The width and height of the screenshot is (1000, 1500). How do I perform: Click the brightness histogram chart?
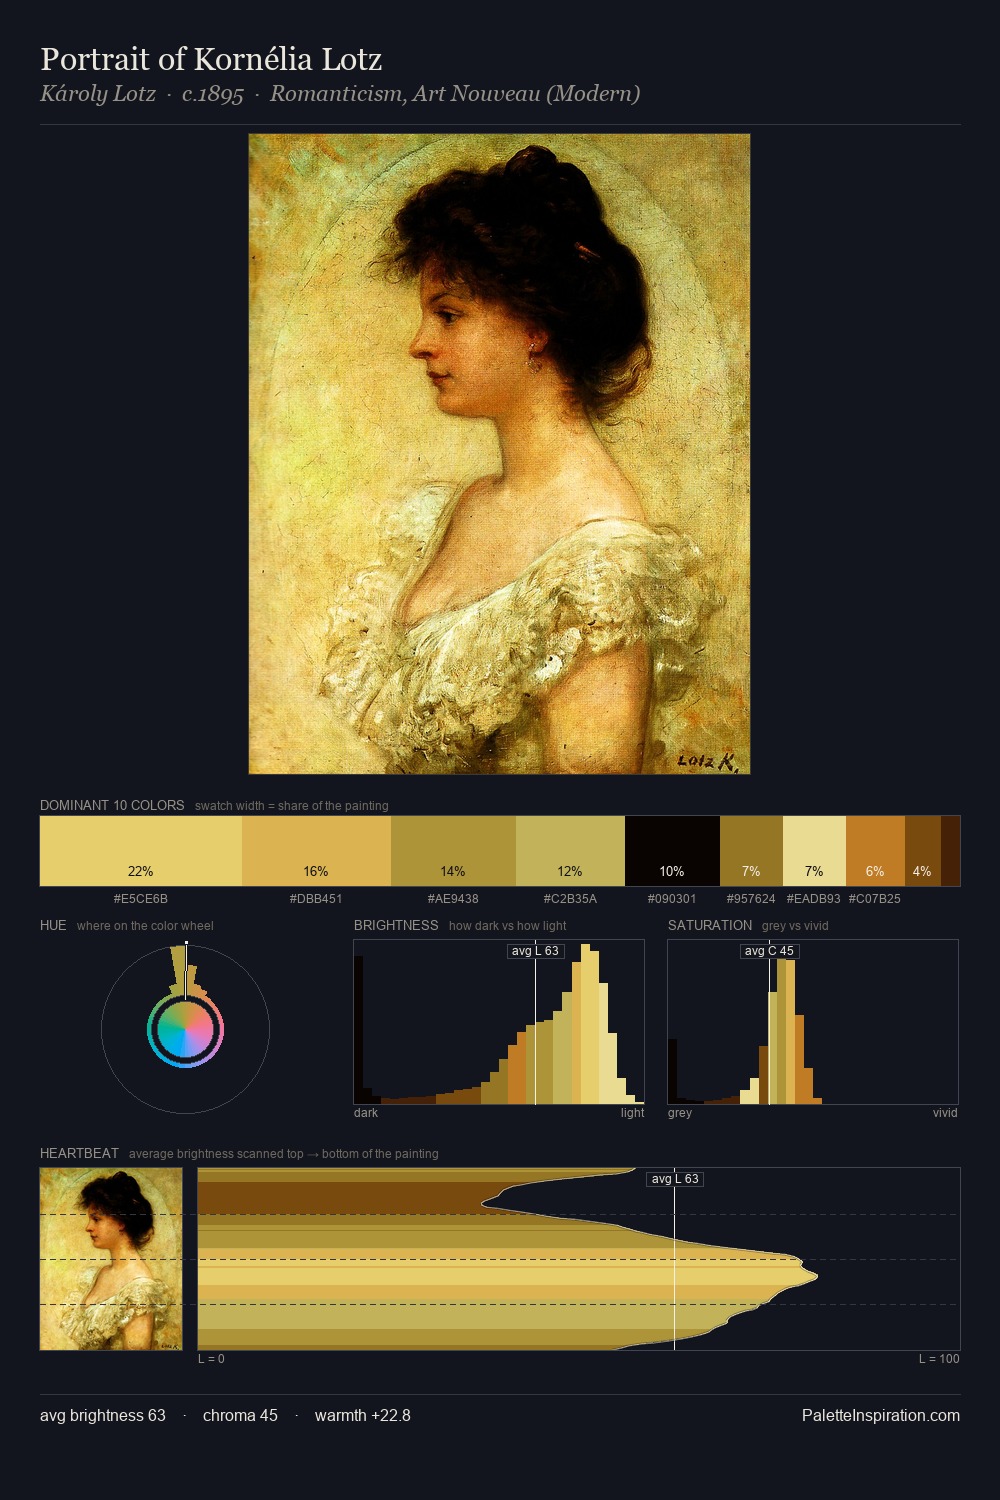[x=499, y=1022]
